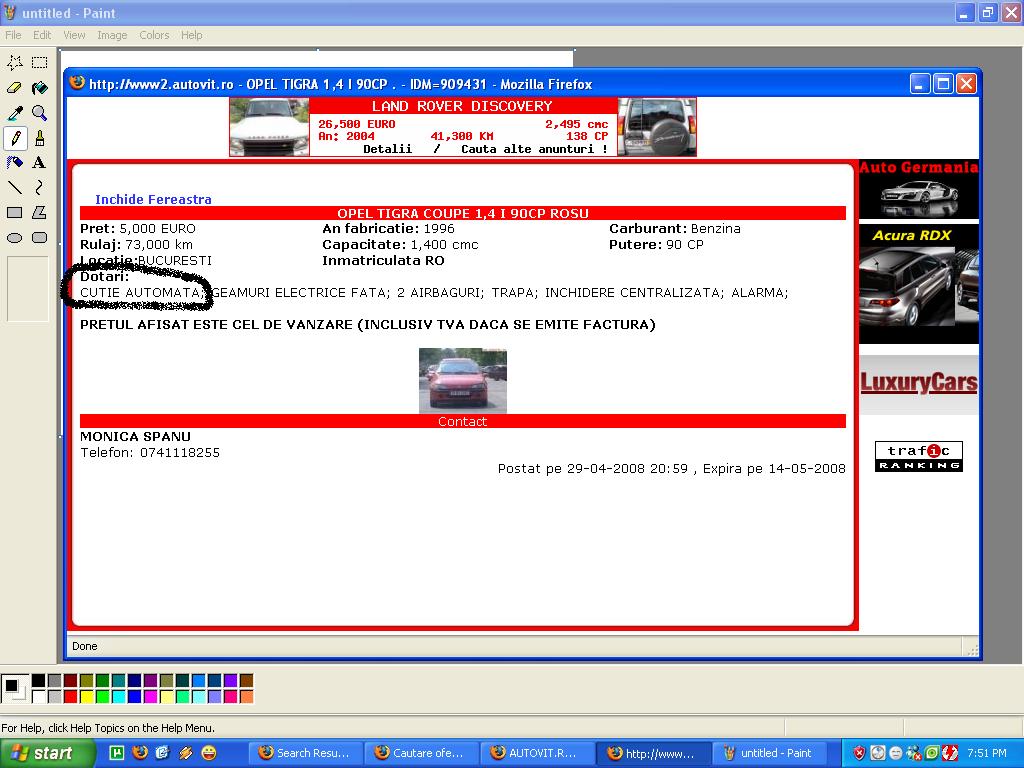Pick the light gray color swatch
Screen dimensions: 1024x768
(x=54, y=696)
